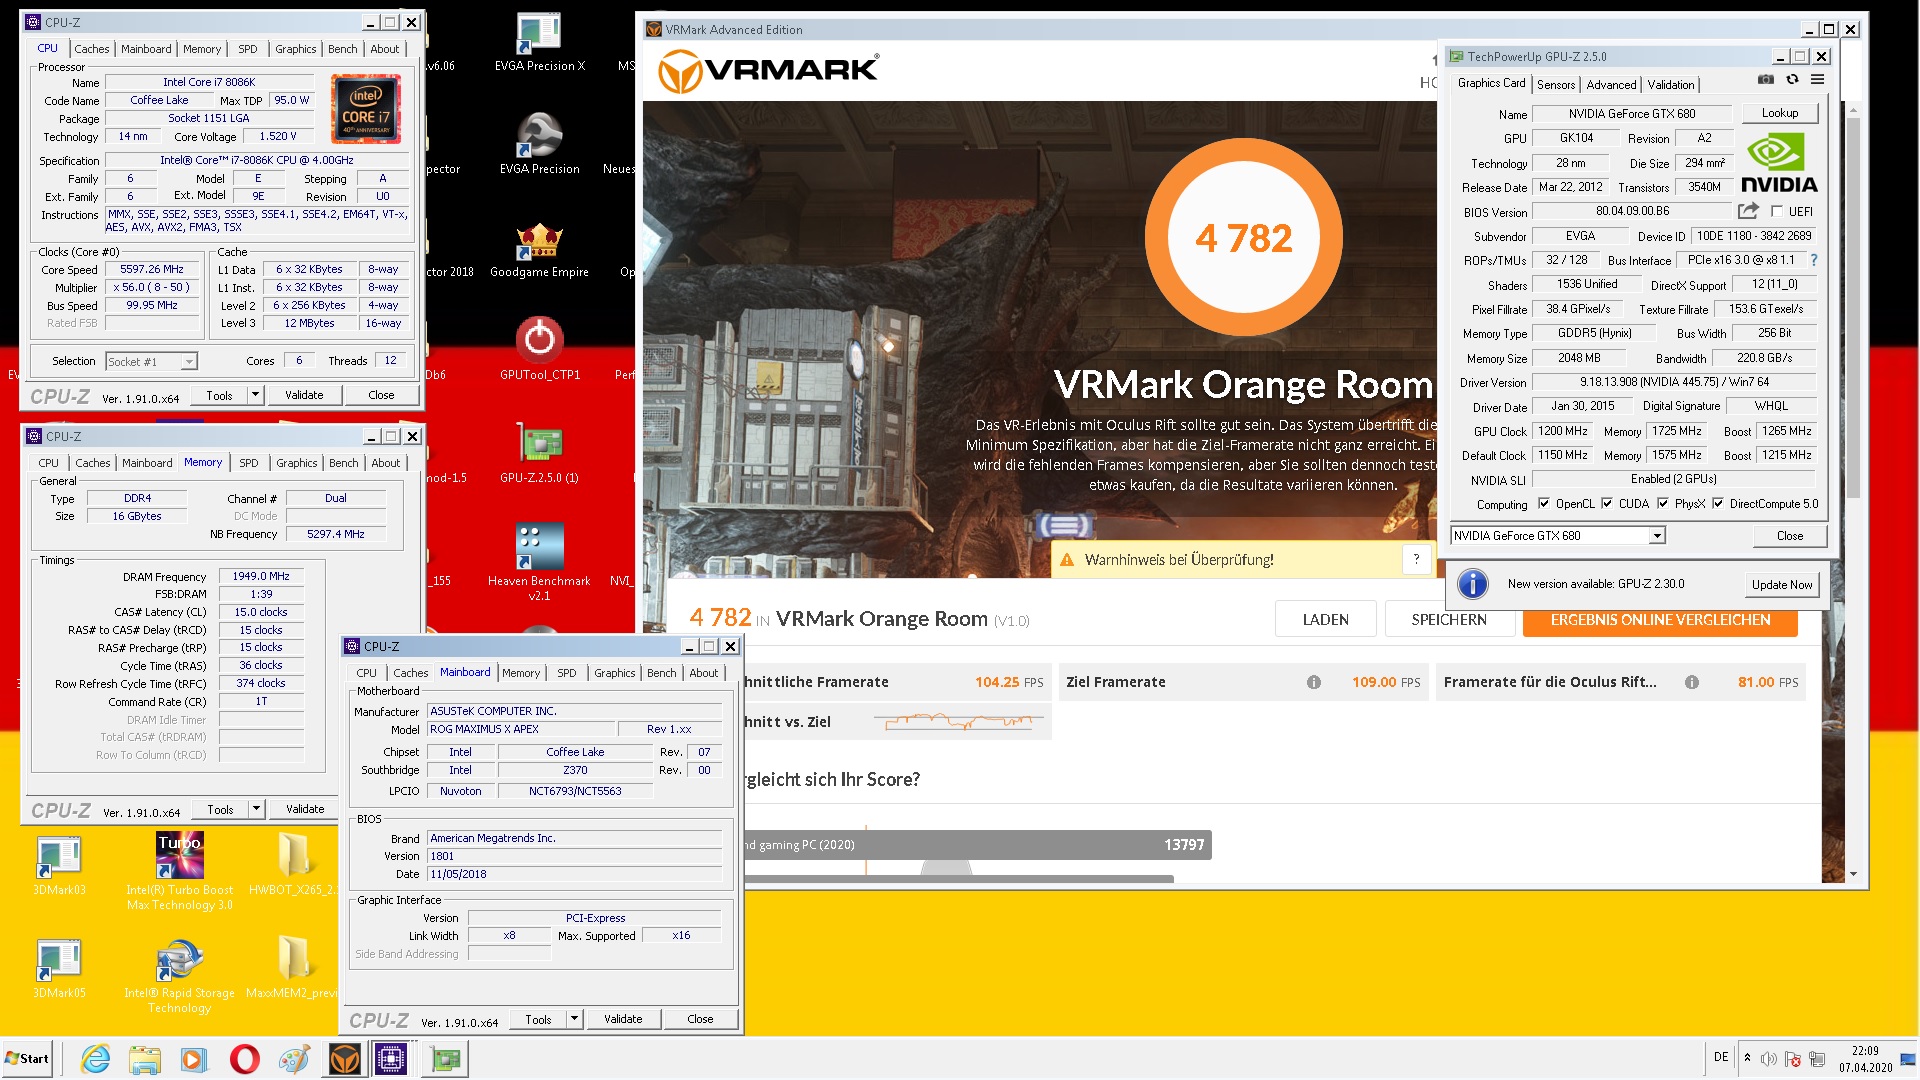Toggle the CUDA checkbox in GPU-Z
The image size is (1920, 1080).
tap(1607, 504)
